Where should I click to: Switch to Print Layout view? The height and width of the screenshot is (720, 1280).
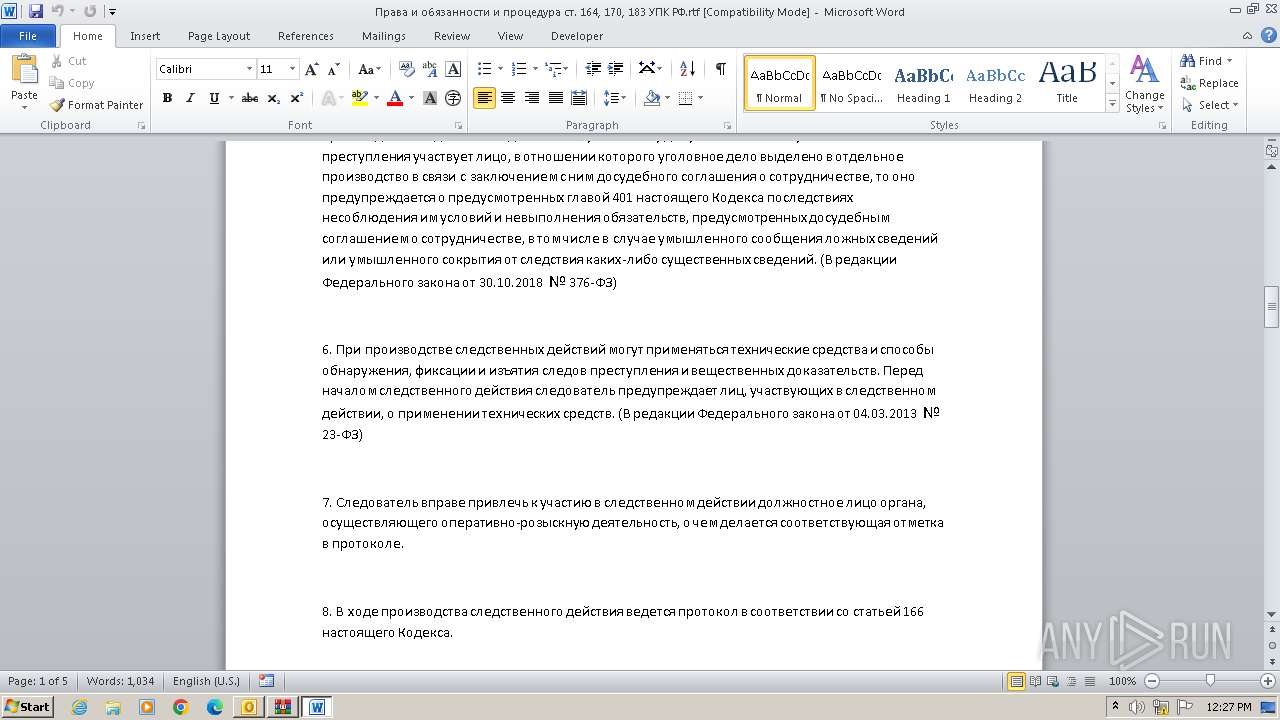pos(1017,681)
